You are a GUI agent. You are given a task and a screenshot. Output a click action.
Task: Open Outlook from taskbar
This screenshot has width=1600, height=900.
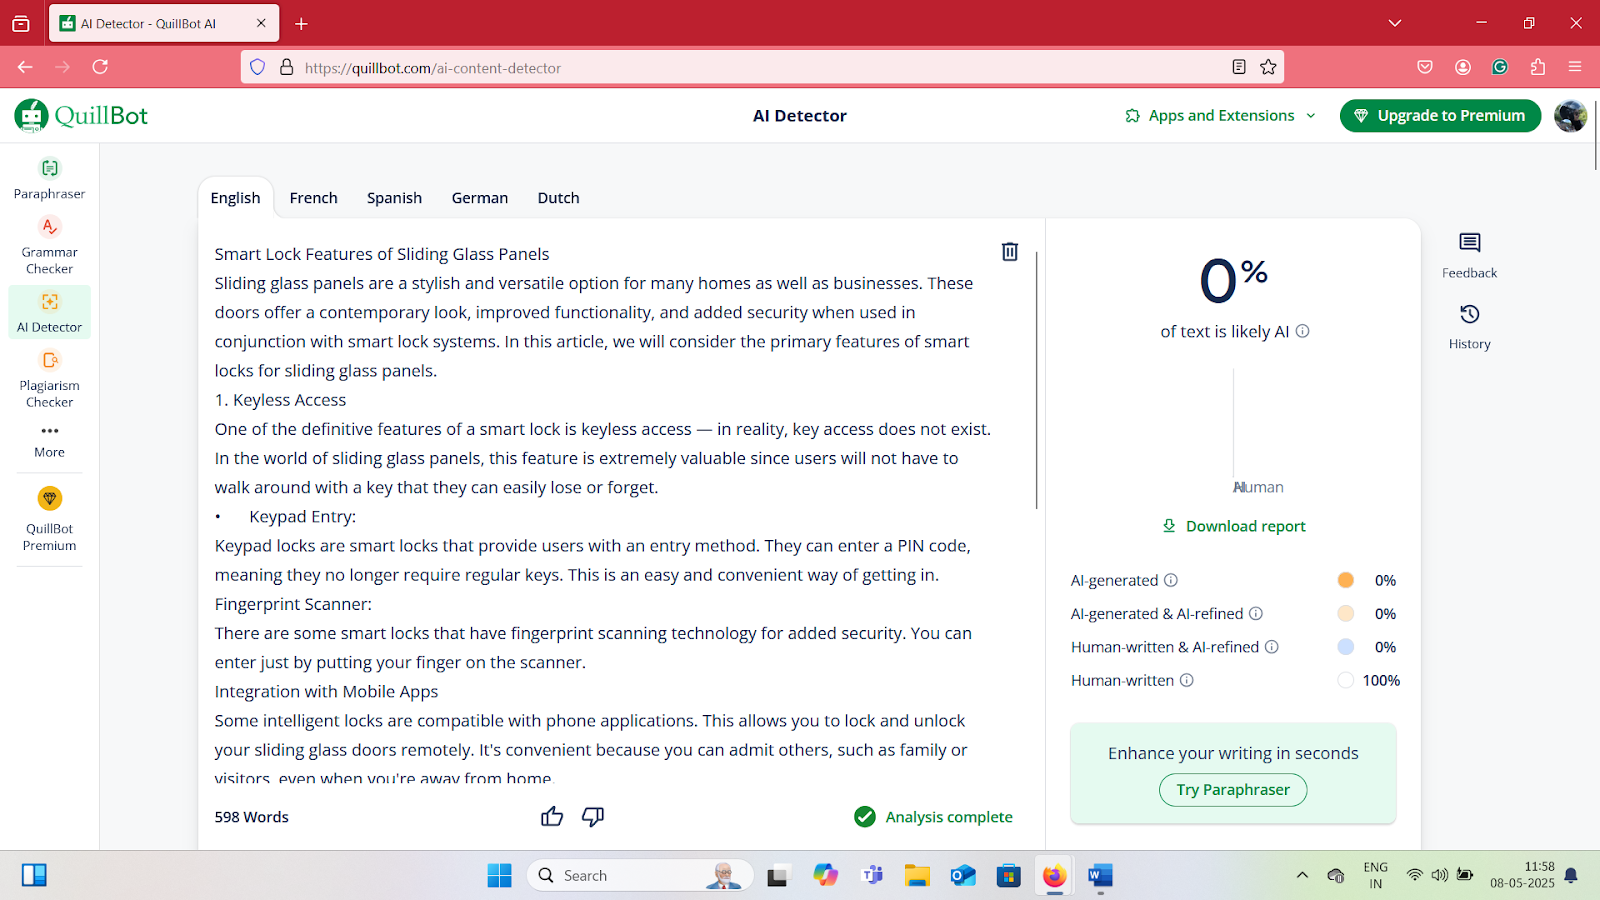[x=963, y=876]
